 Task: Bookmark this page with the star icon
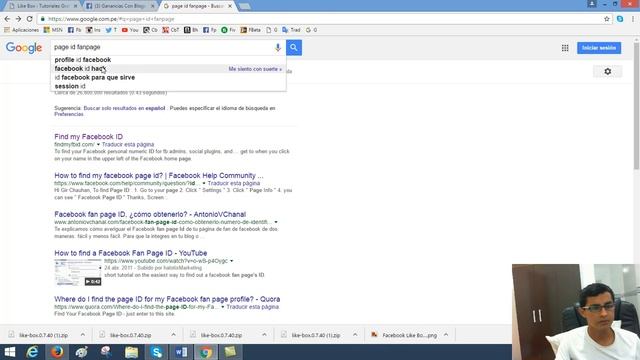coord(607,19)
